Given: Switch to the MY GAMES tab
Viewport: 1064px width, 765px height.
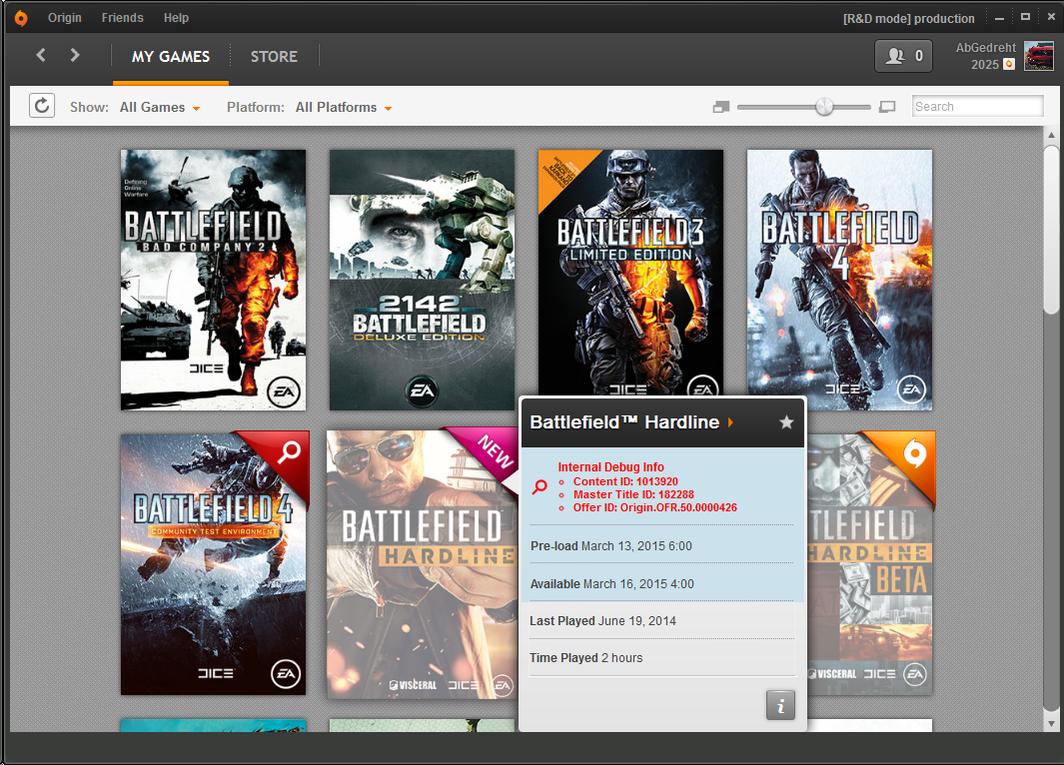Looking at the screenshot, I should tap(170, 56).
